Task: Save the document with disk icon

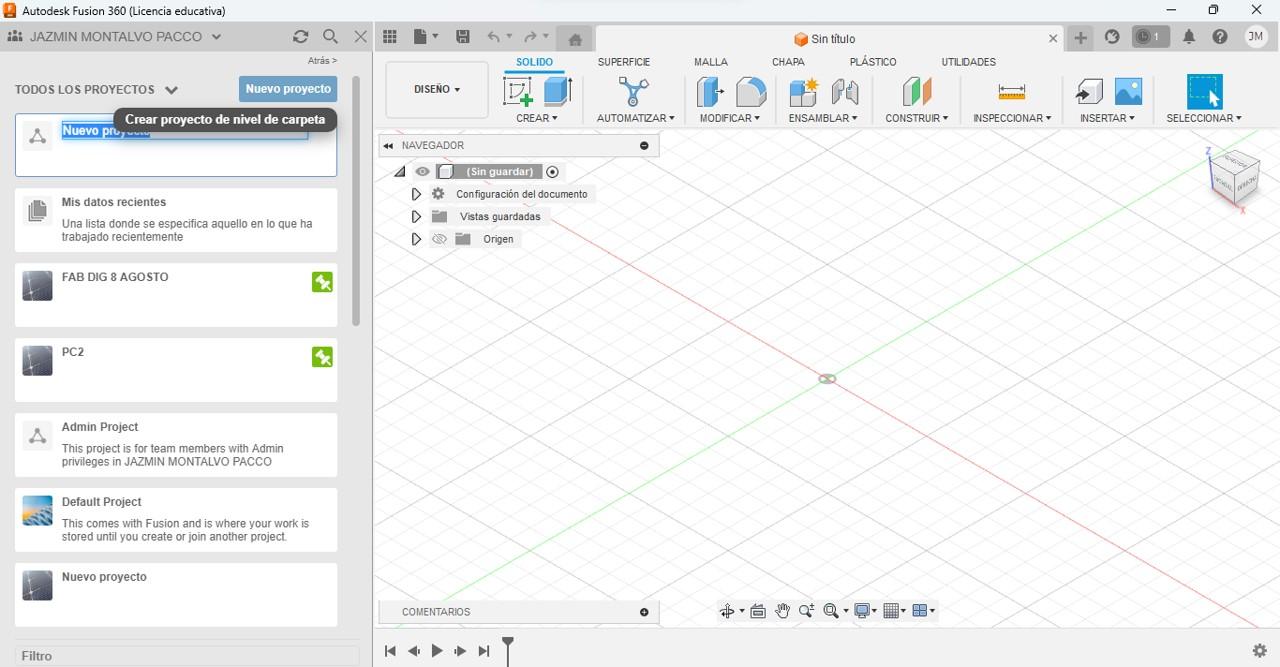Action: (x=463, y=37)
